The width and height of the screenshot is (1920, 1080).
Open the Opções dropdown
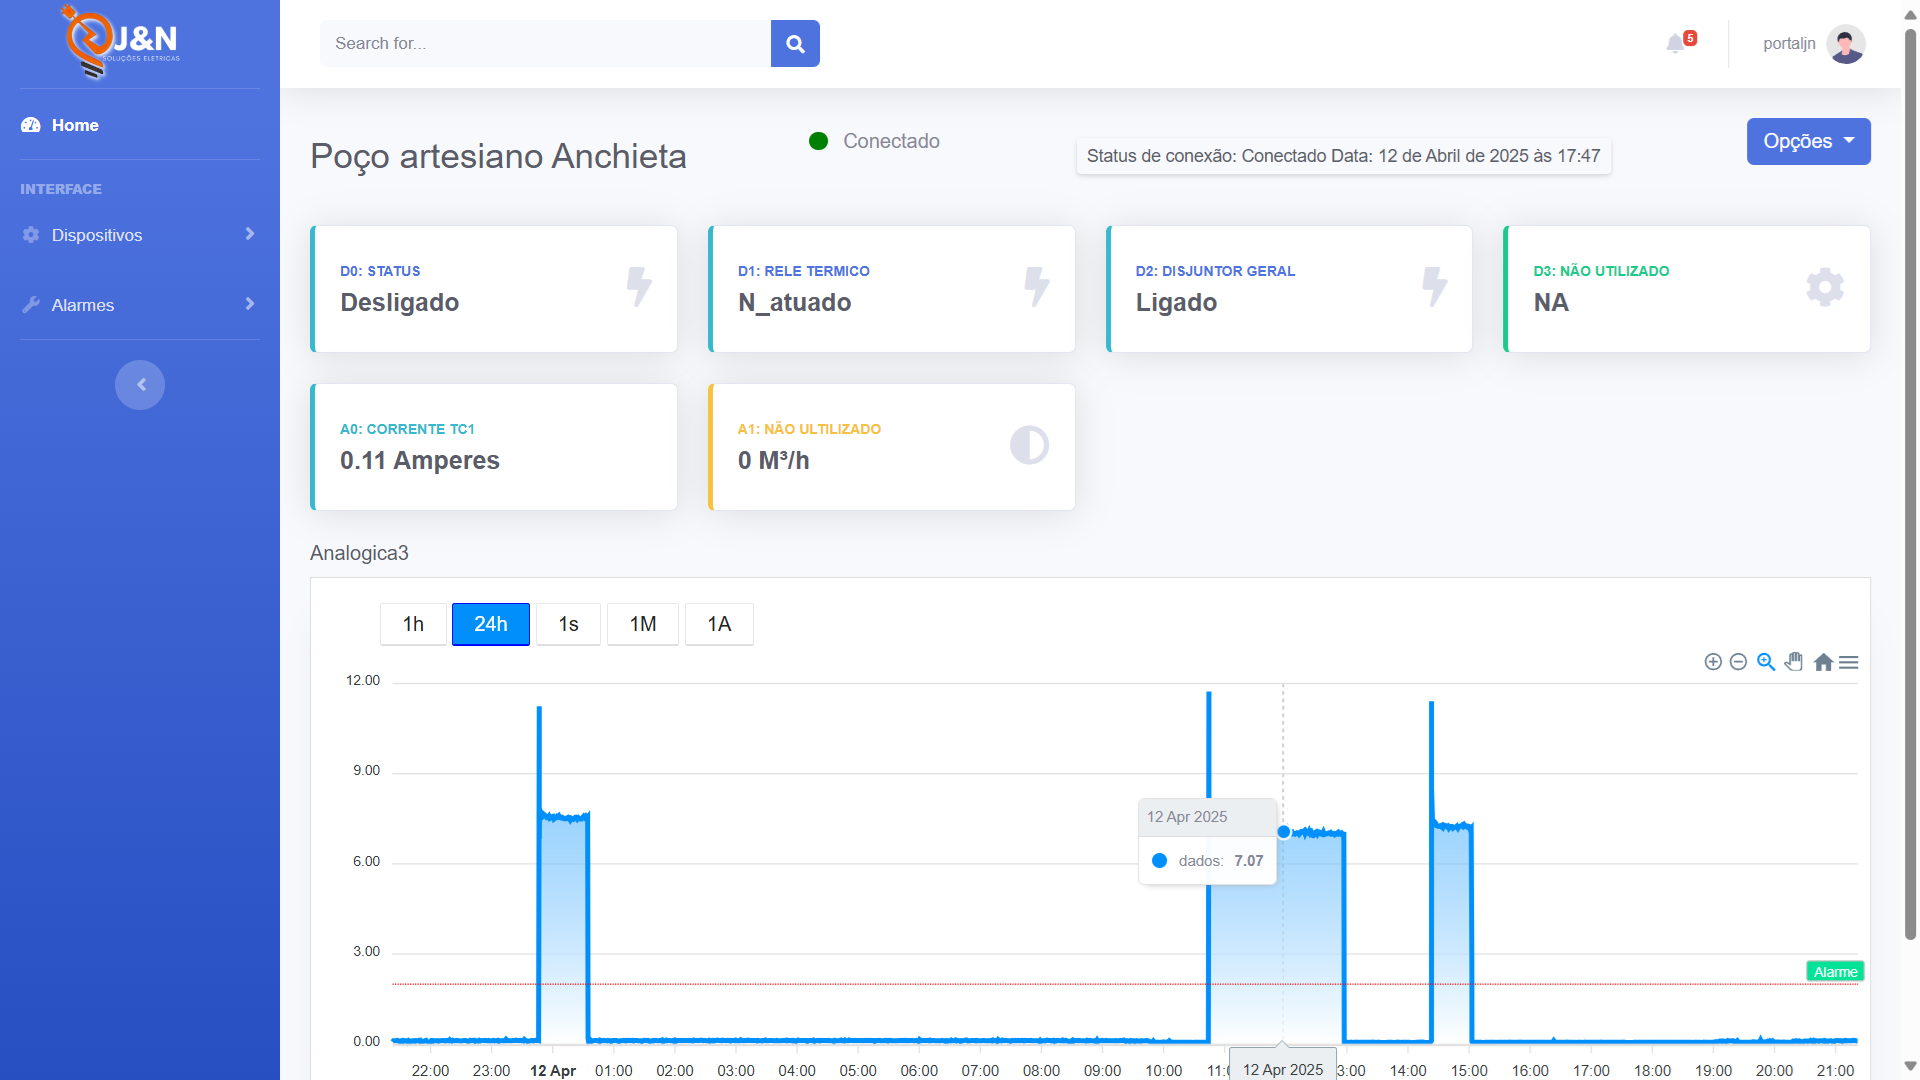[x=1808, y=141]
